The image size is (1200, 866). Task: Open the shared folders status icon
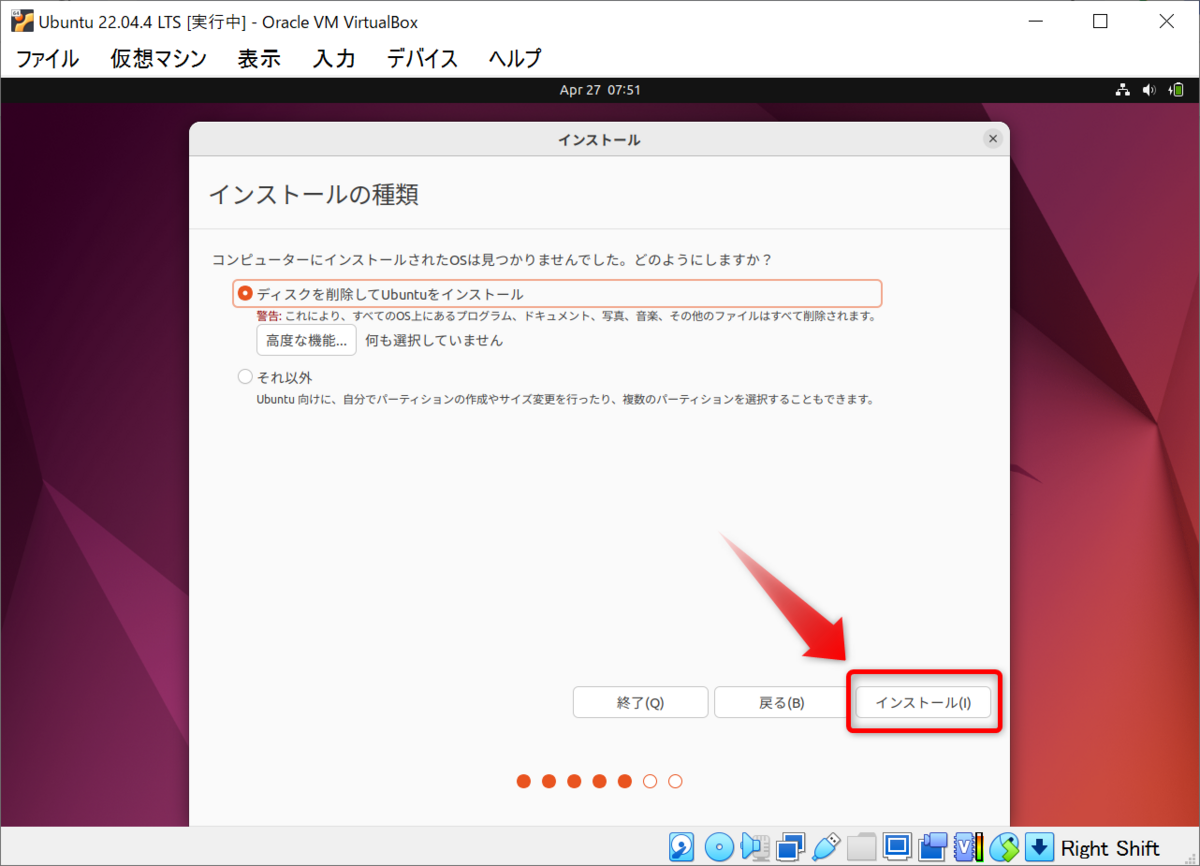[862, 847]
